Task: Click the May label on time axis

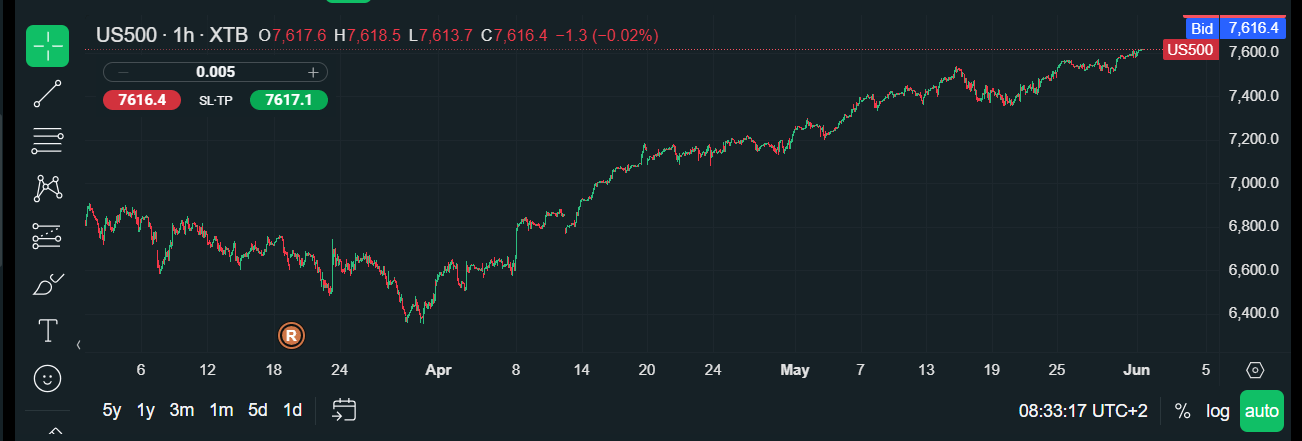Action: [x=795, y=370]
